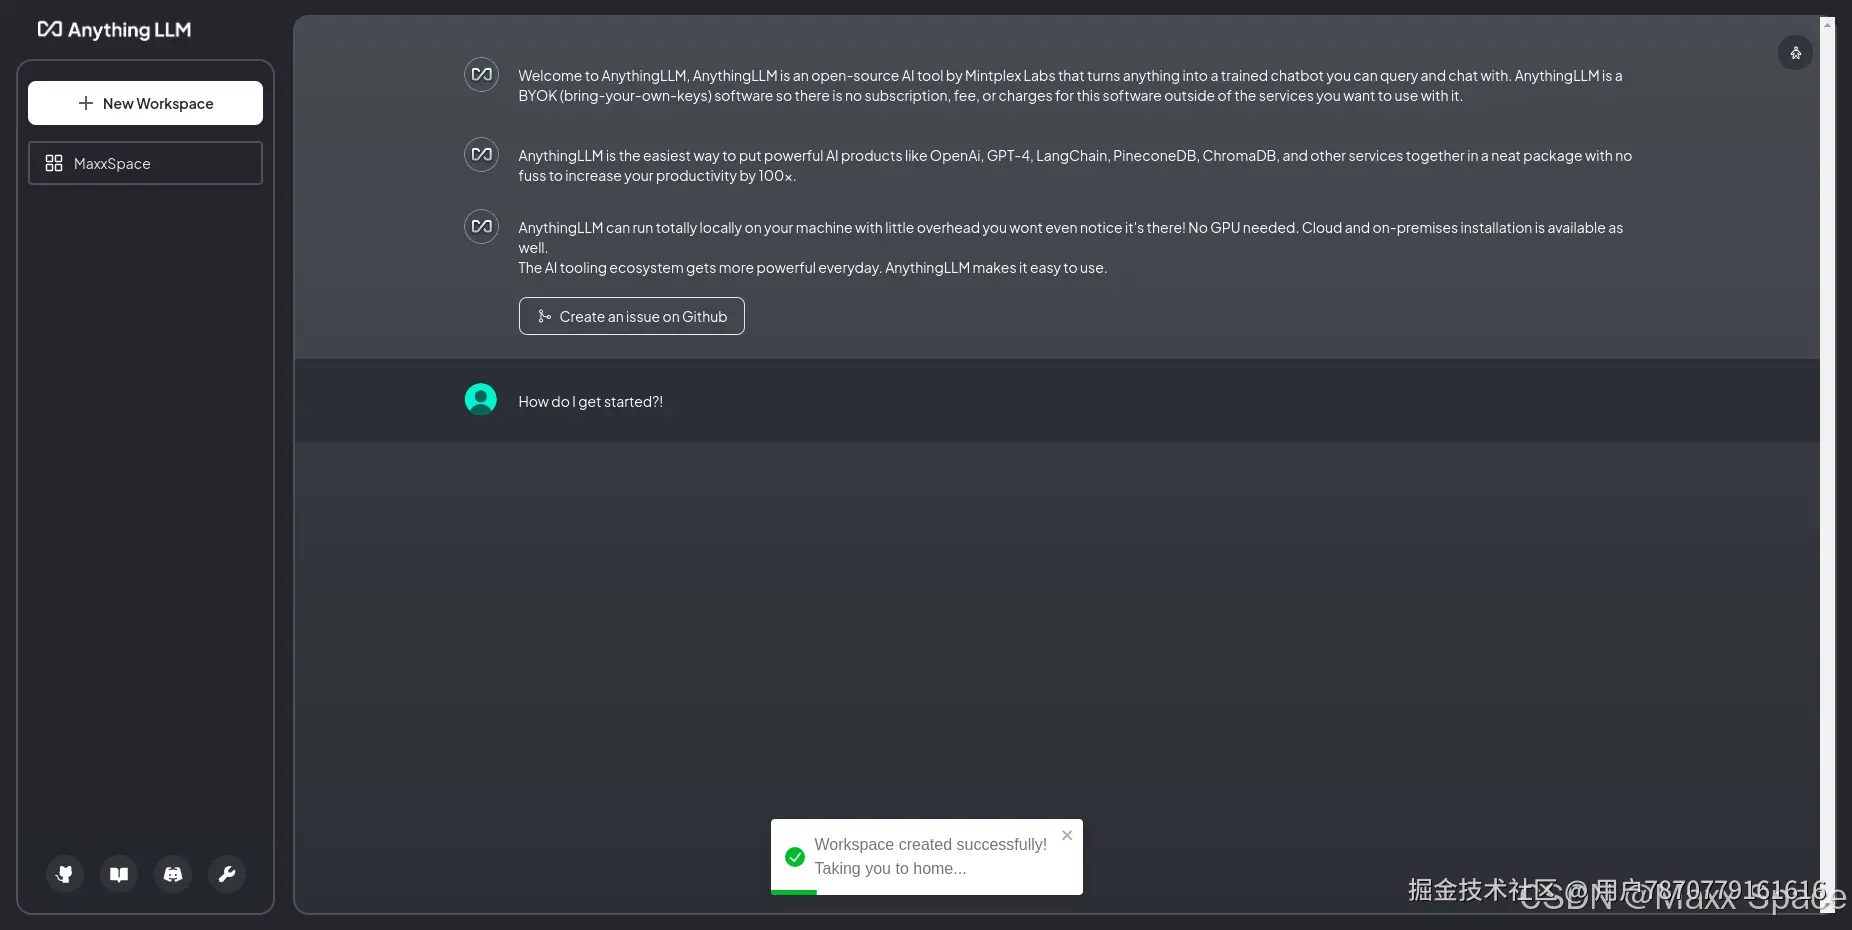The image size is (1852, 930).
Task: Click the bot avatar beside the Welcome message
Action: pos(481,75)
